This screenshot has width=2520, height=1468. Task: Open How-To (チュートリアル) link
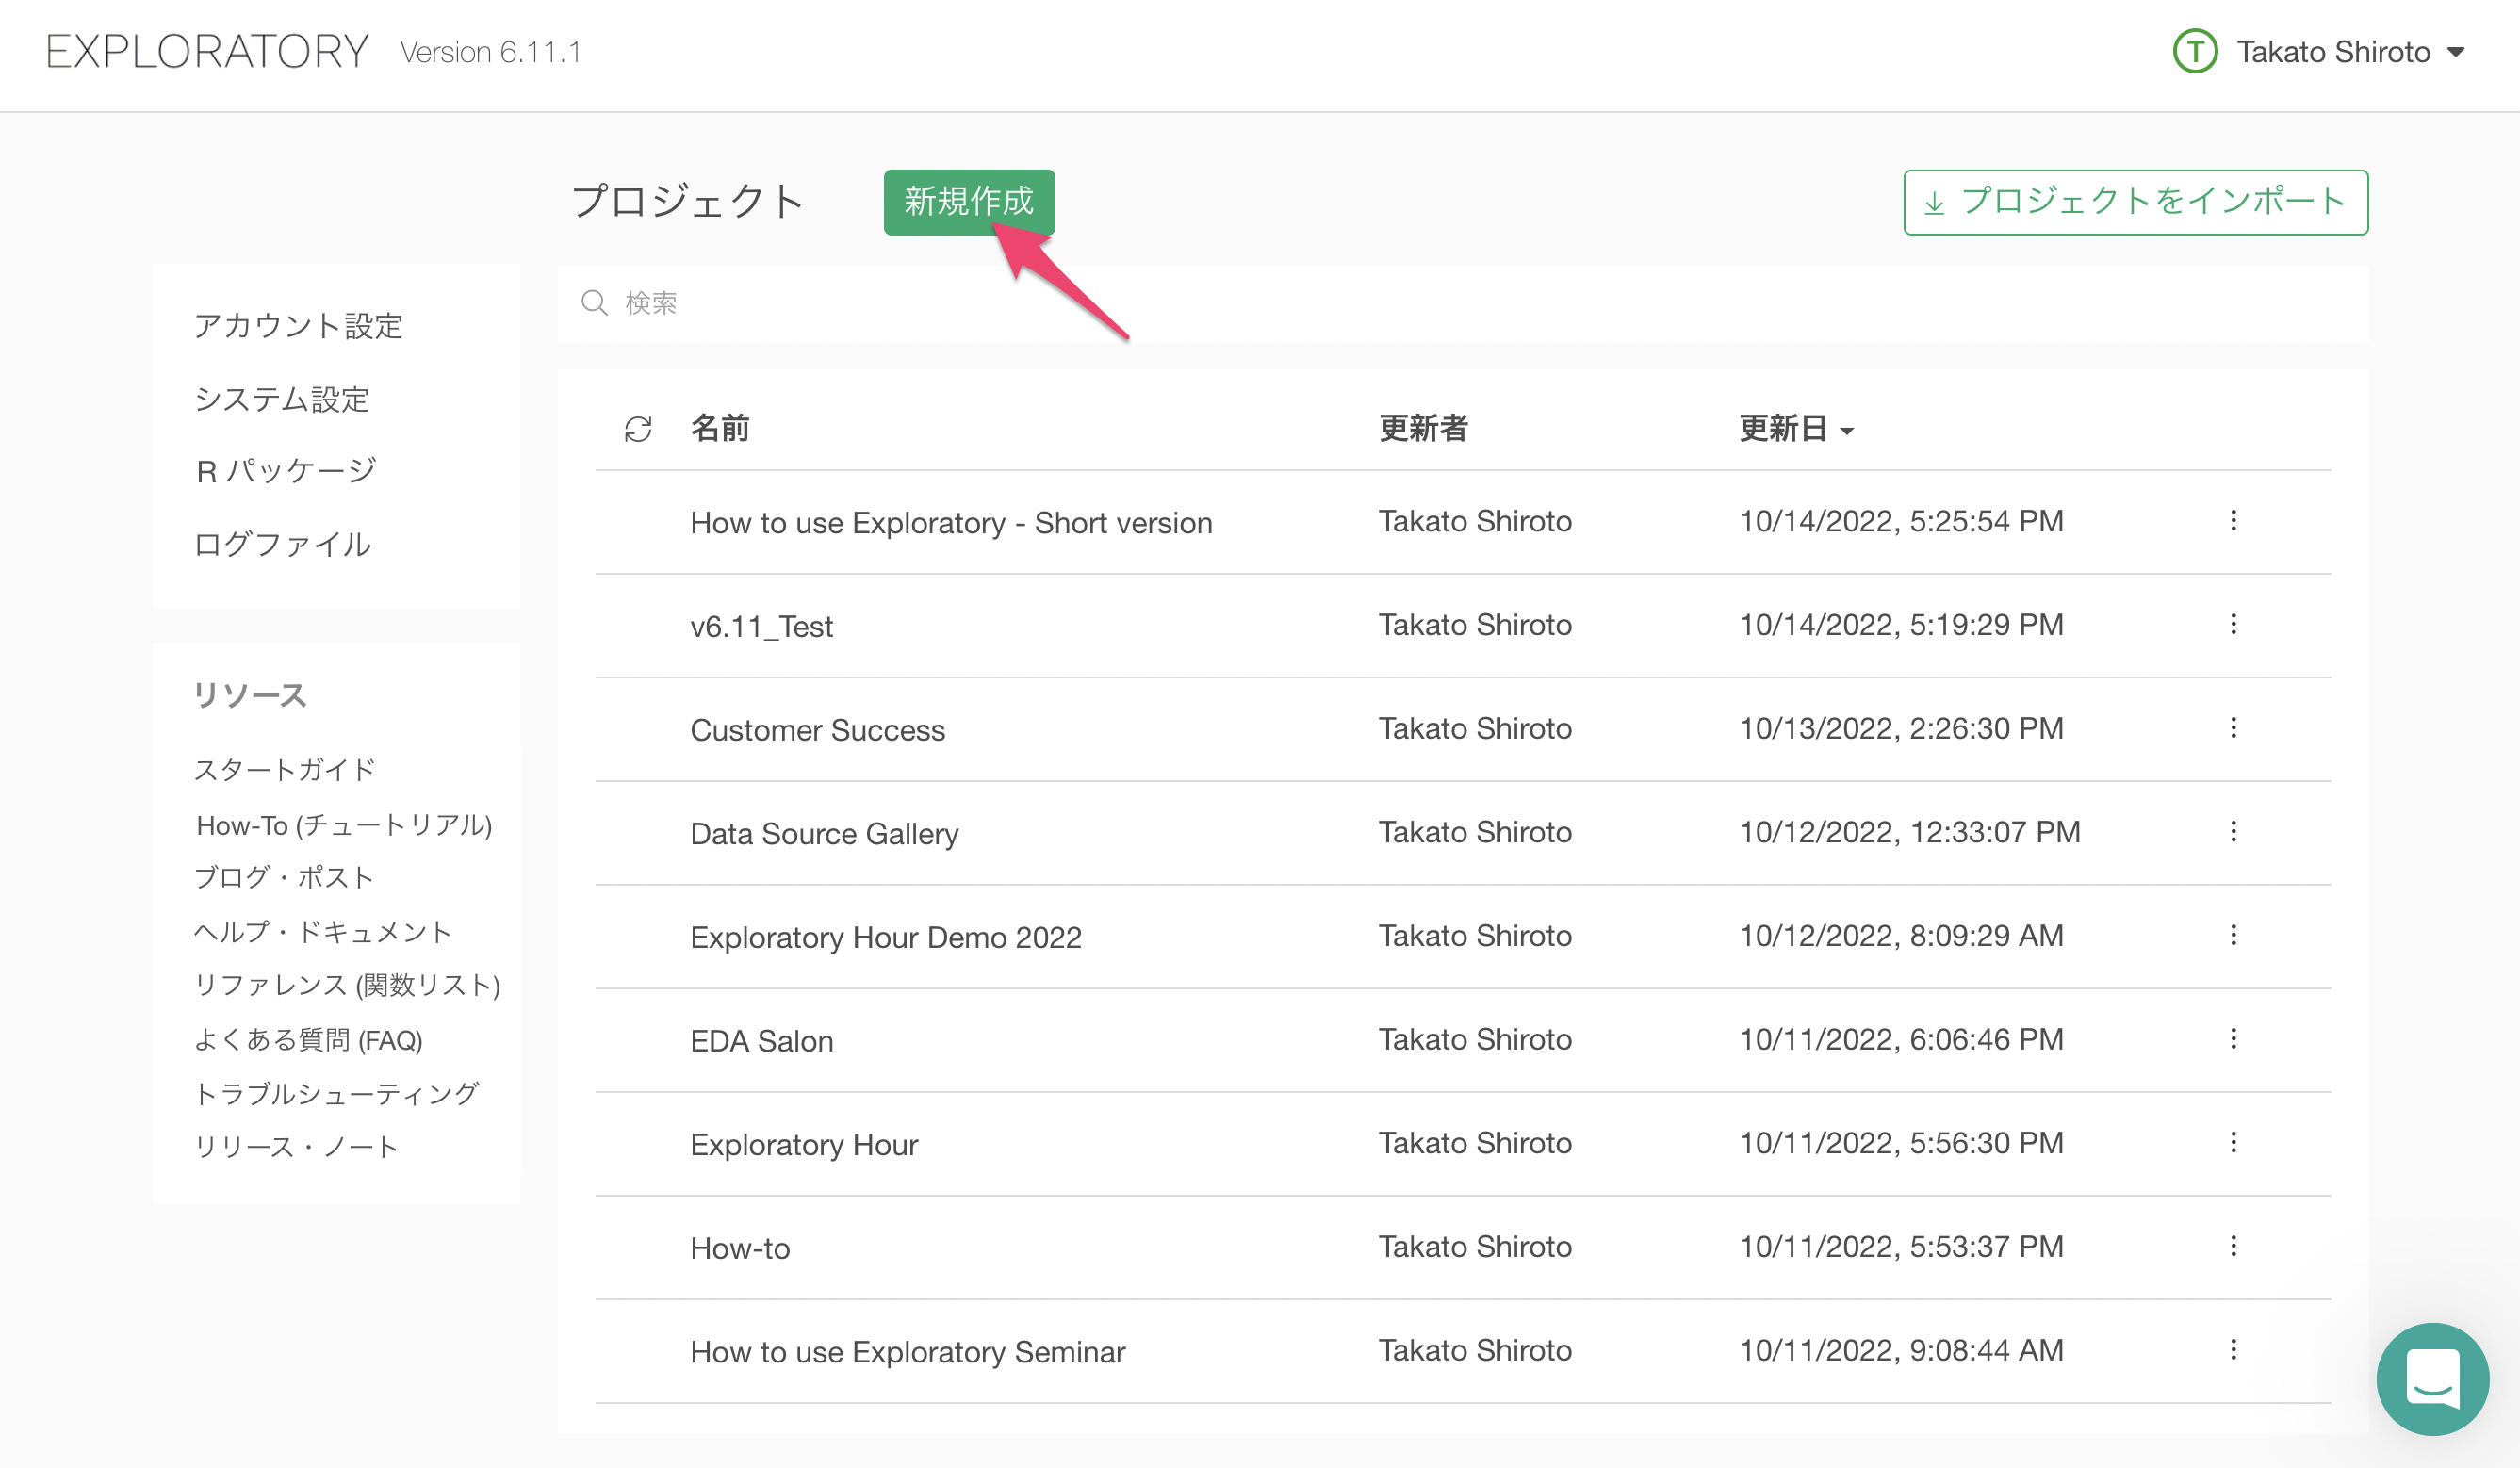pyautogui.click(x=344, y=825)
